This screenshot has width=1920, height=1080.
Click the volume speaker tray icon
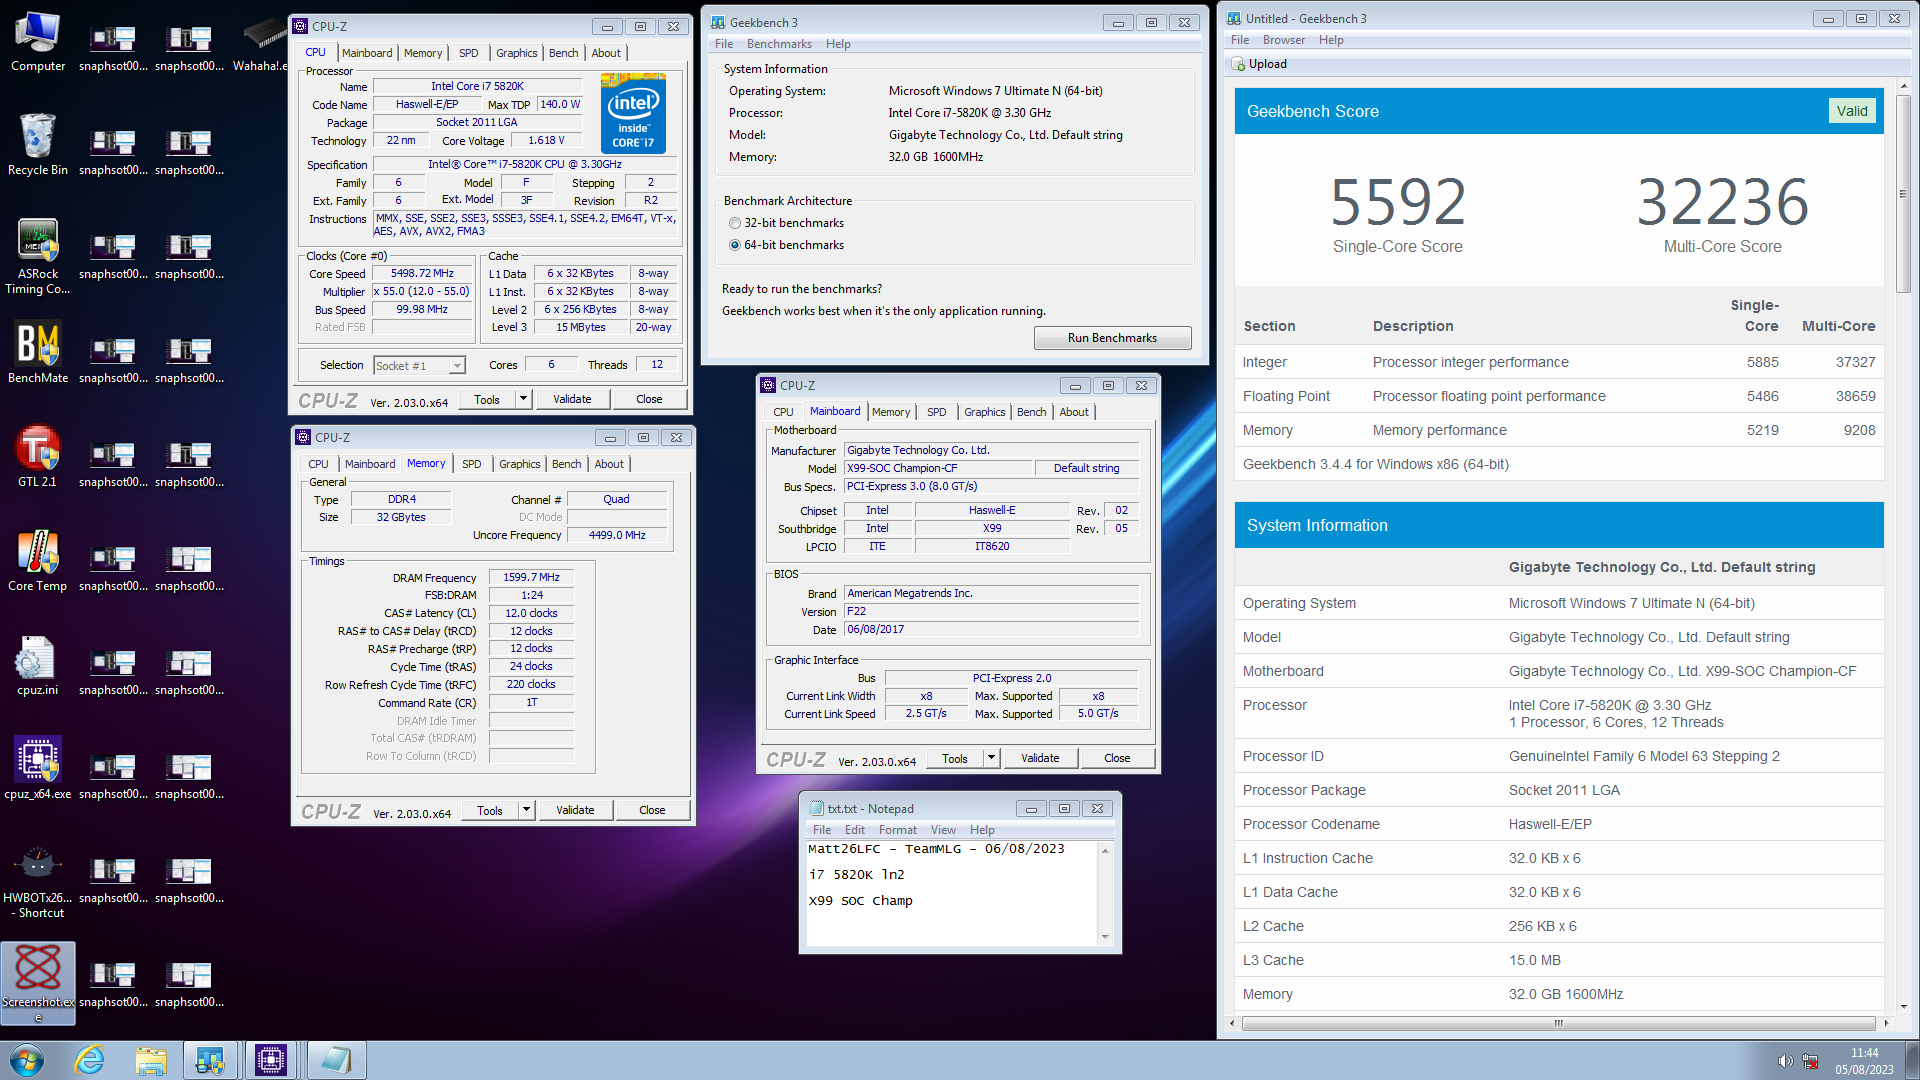coord(1785,1061)
